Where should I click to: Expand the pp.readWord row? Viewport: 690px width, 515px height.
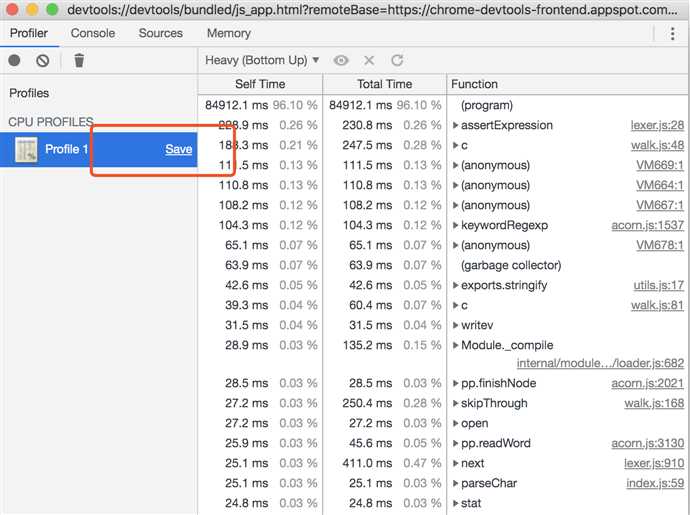coord(455,443)
